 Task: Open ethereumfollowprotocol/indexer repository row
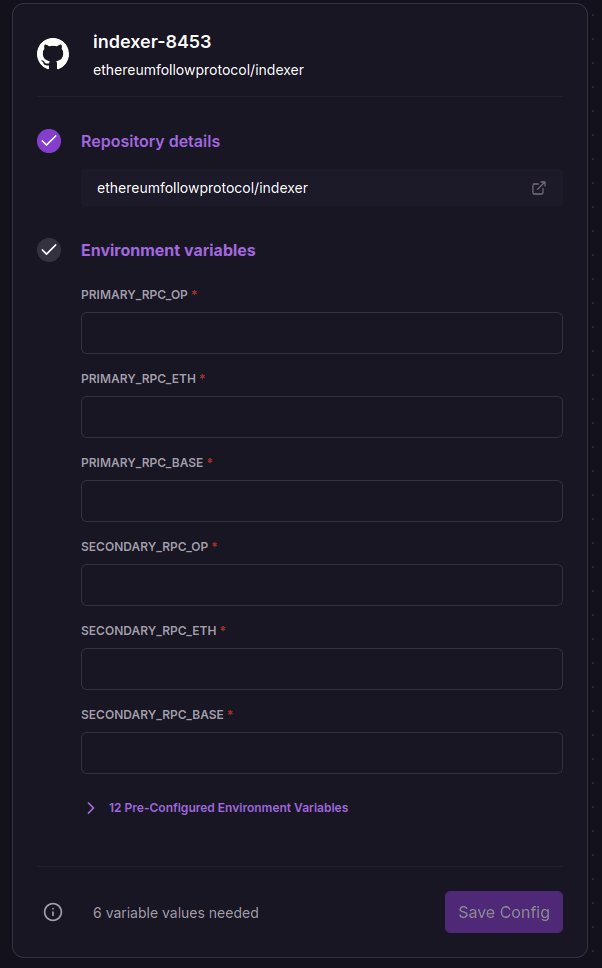(x=300, y=188)
